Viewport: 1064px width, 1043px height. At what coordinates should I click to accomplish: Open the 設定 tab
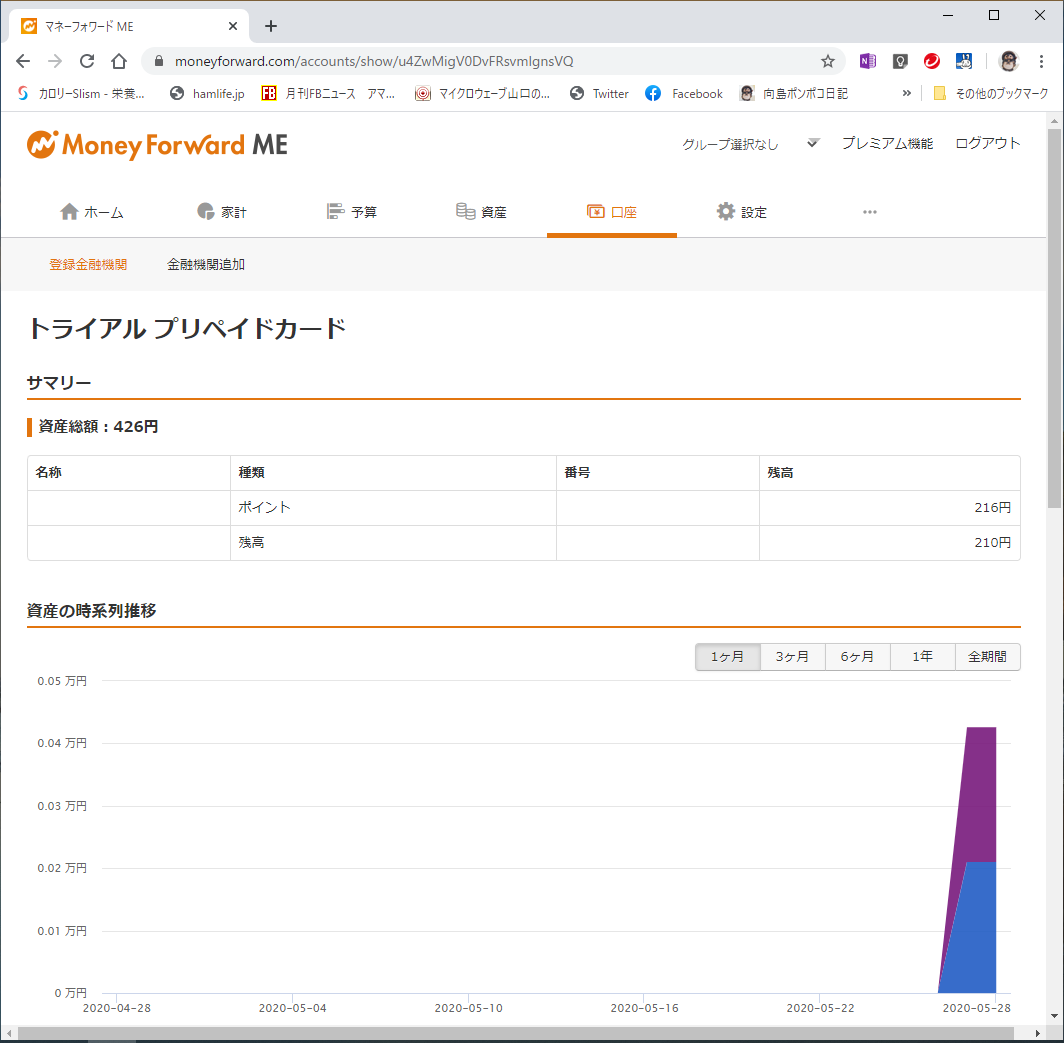tap(741, 212)
